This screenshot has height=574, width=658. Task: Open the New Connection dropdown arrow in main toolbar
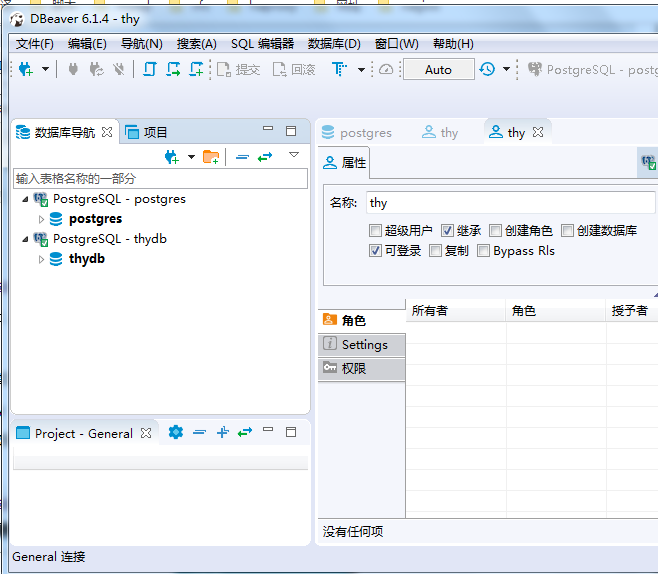click(45, 69)
